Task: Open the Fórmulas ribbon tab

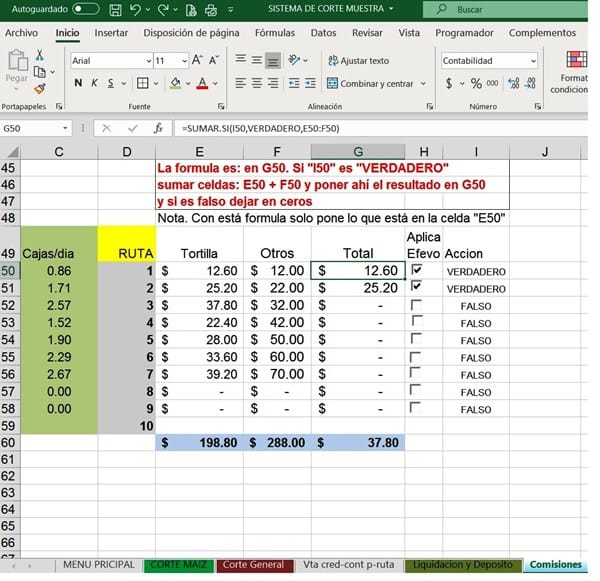Action: click(x=274, y=33)
